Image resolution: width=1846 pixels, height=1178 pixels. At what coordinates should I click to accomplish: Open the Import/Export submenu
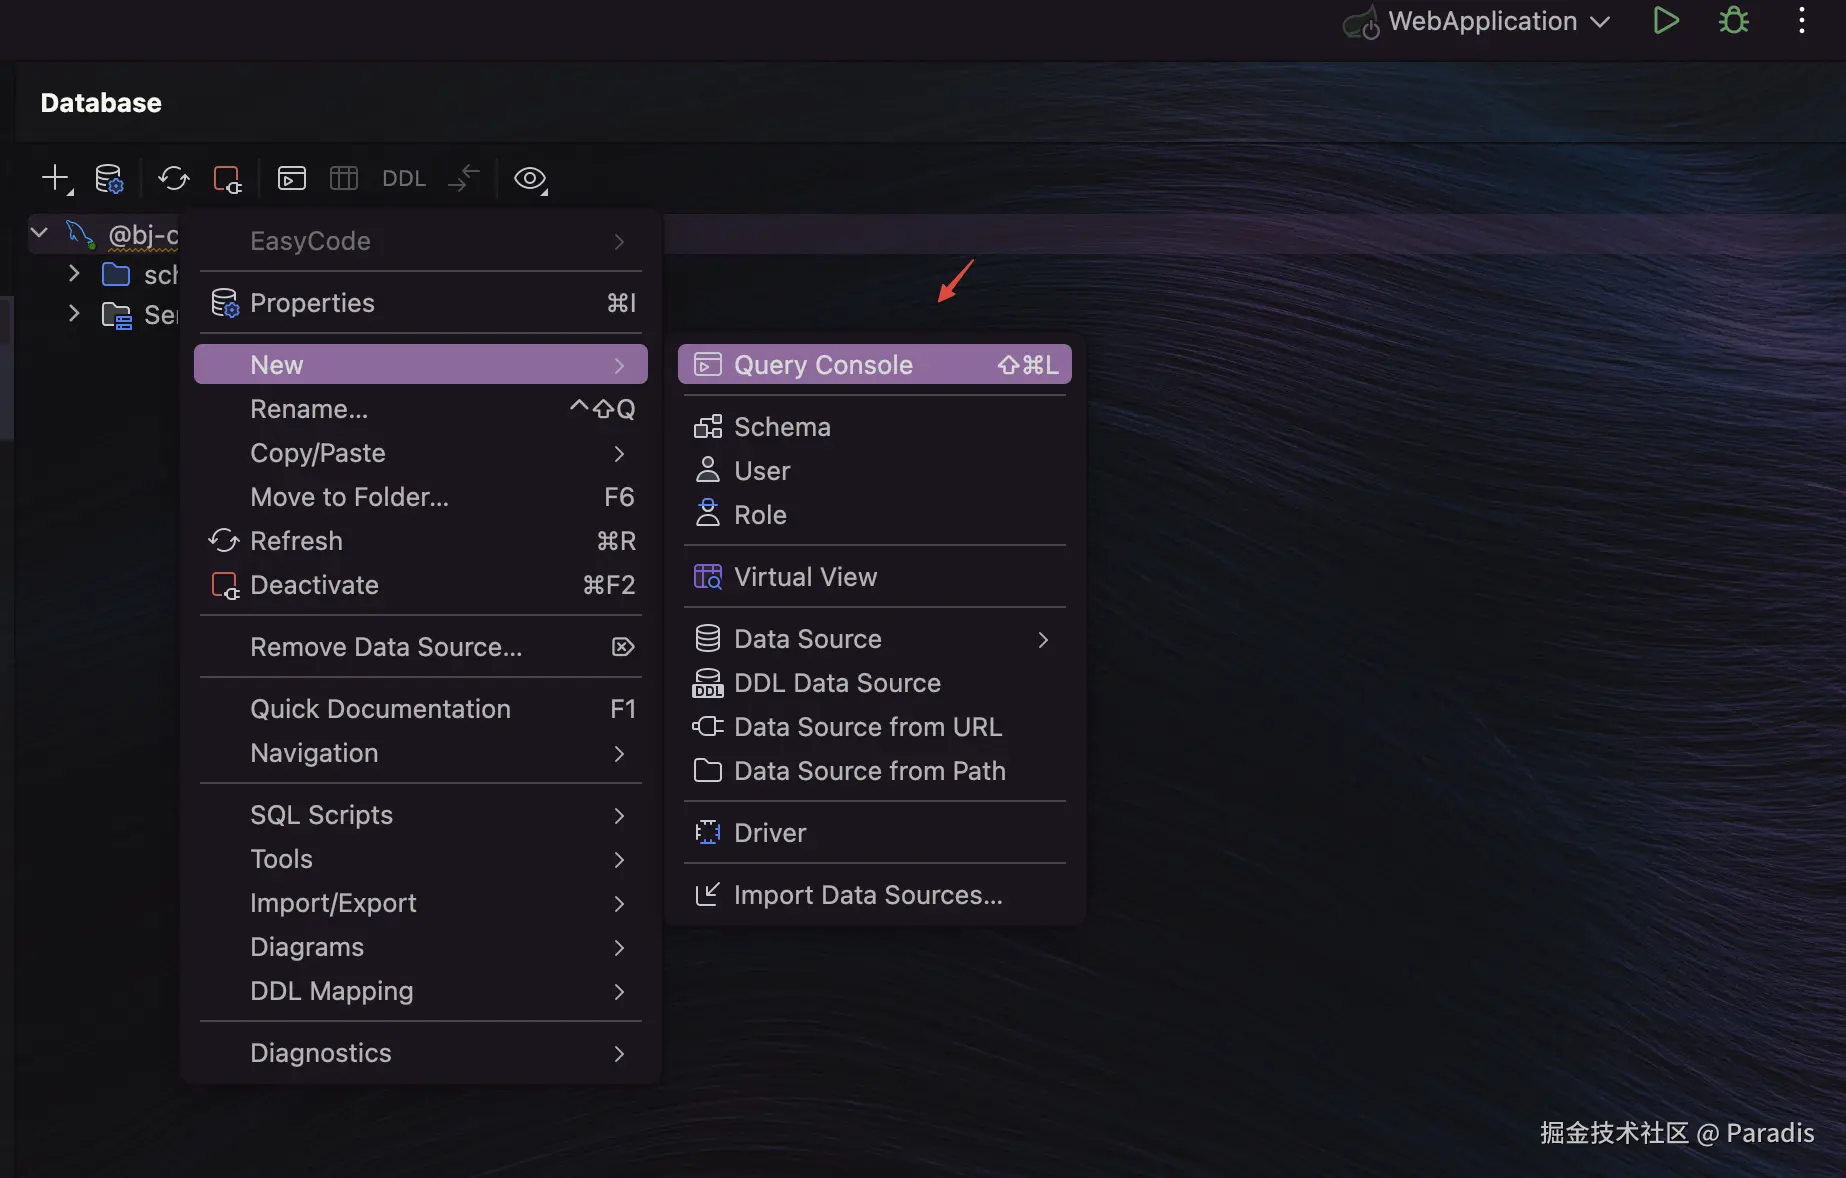(421, 903)
